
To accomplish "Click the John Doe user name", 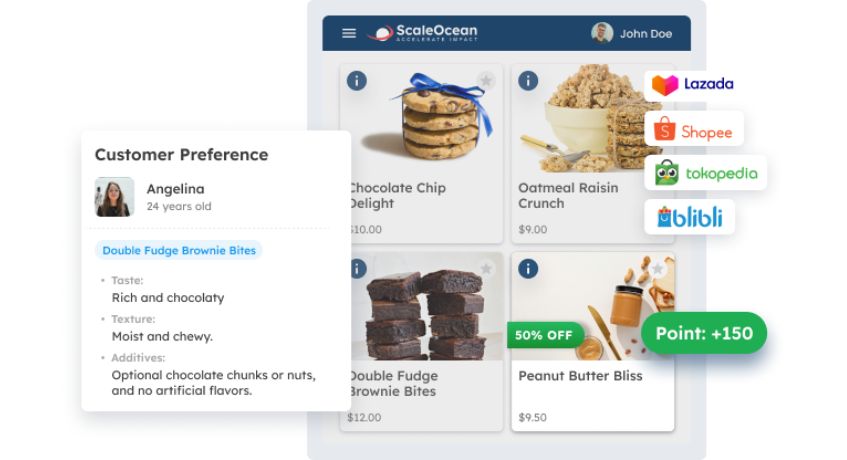I will (646, 33).
